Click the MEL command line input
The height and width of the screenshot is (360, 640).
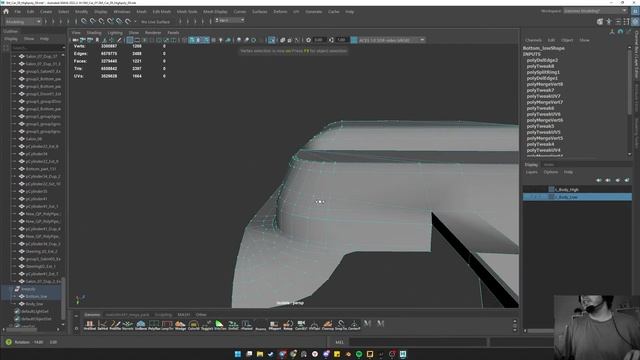point(418,342)
